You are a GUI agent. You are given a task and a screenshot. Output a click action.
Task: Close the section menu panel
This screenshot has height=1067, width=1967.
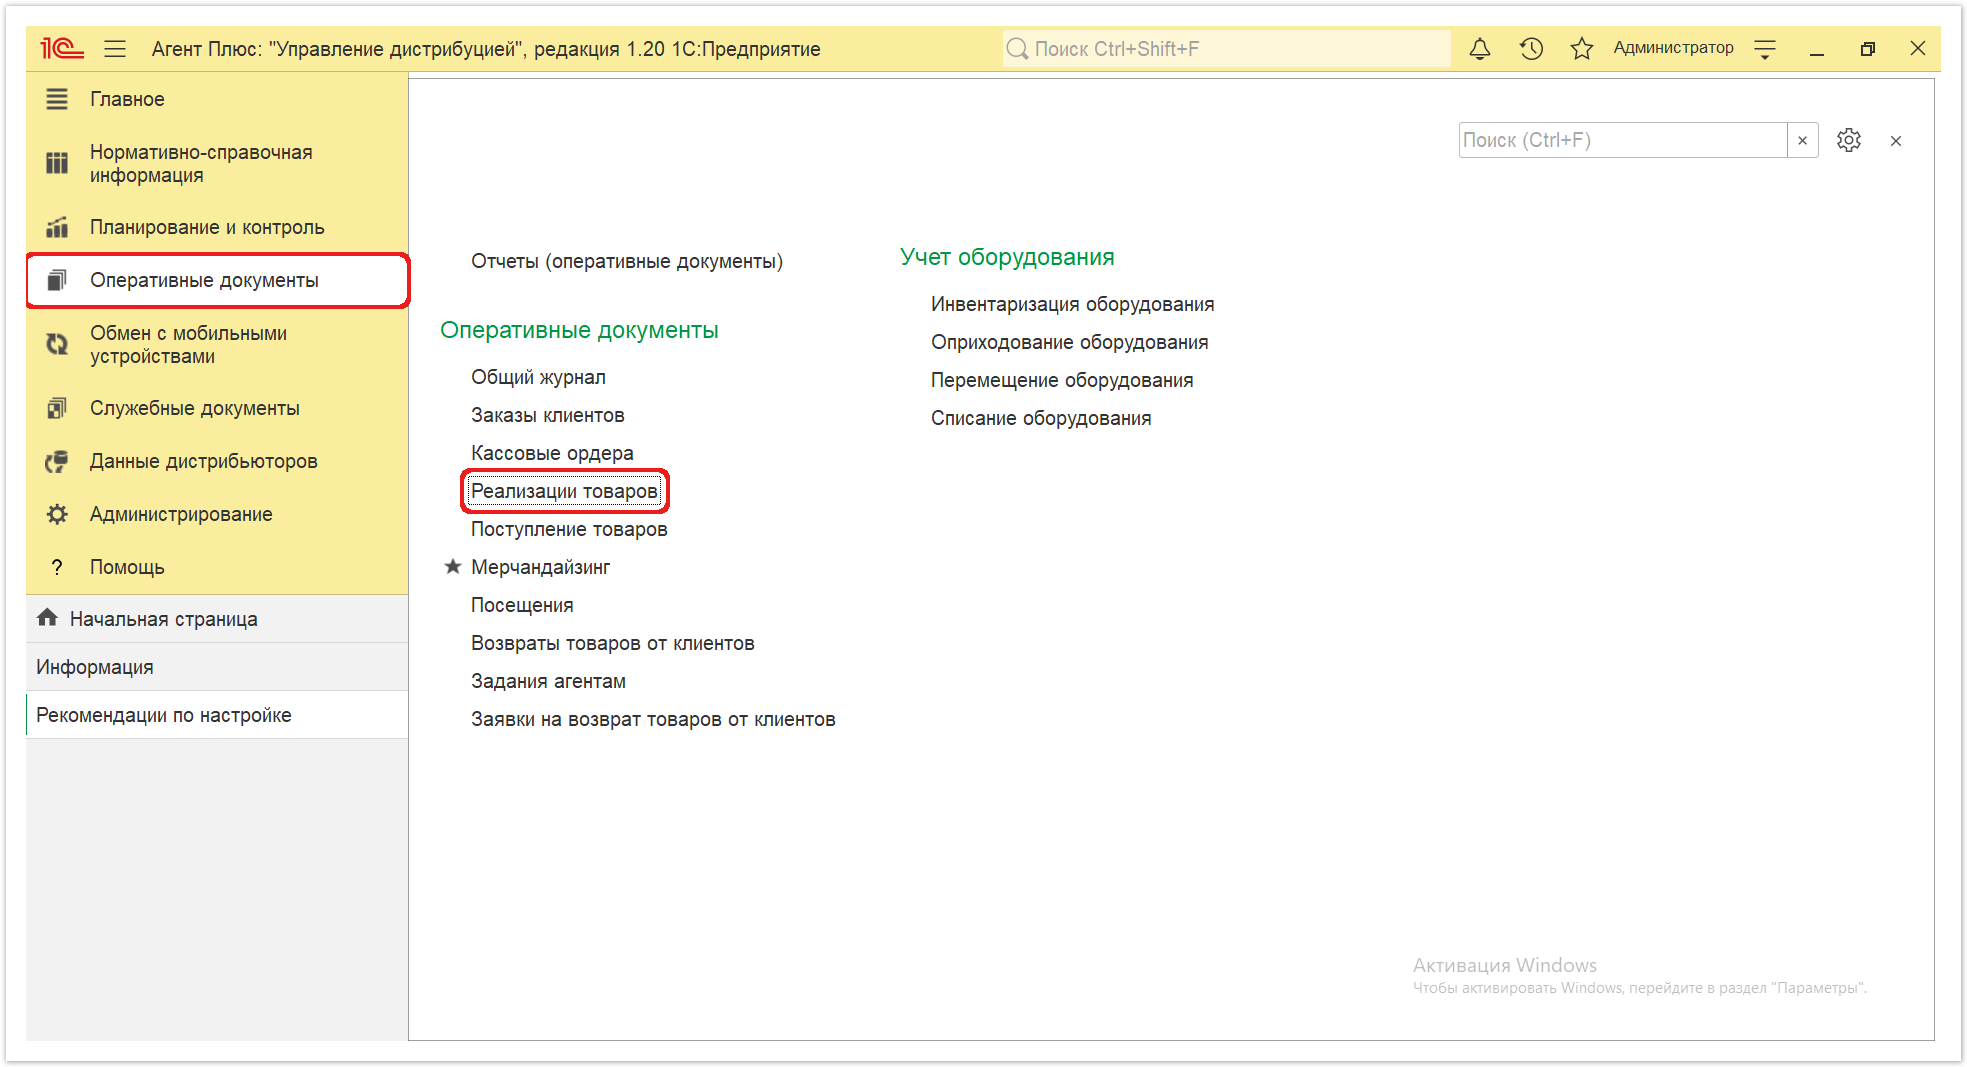(1896, 141)
